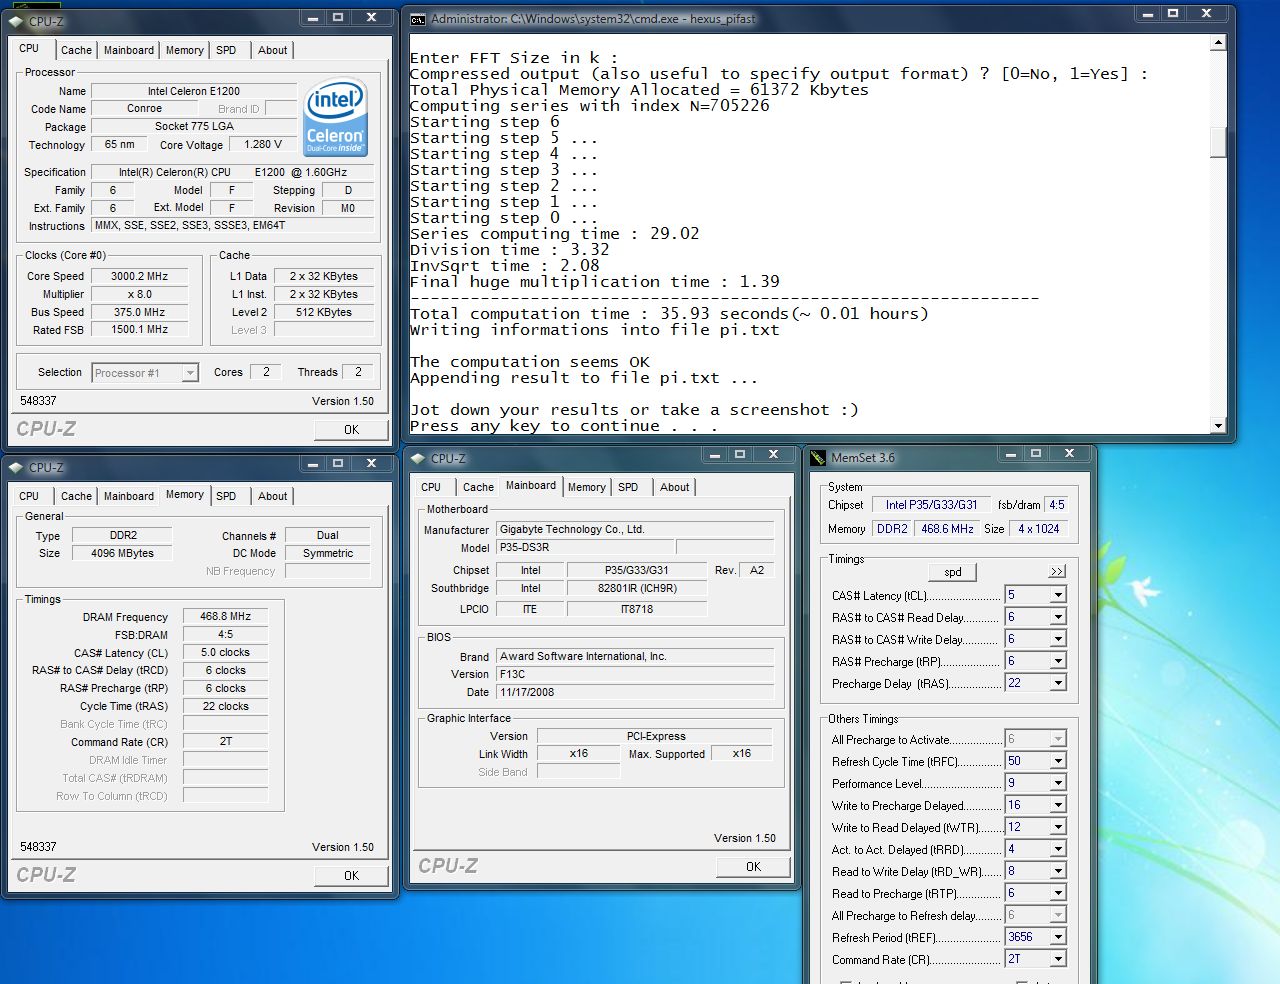The width and height of the screenshot is (1280, 984).
Task: Click cmd window scrollbar up arrow
Action: pyautogui.click(x=1217, y=43)
